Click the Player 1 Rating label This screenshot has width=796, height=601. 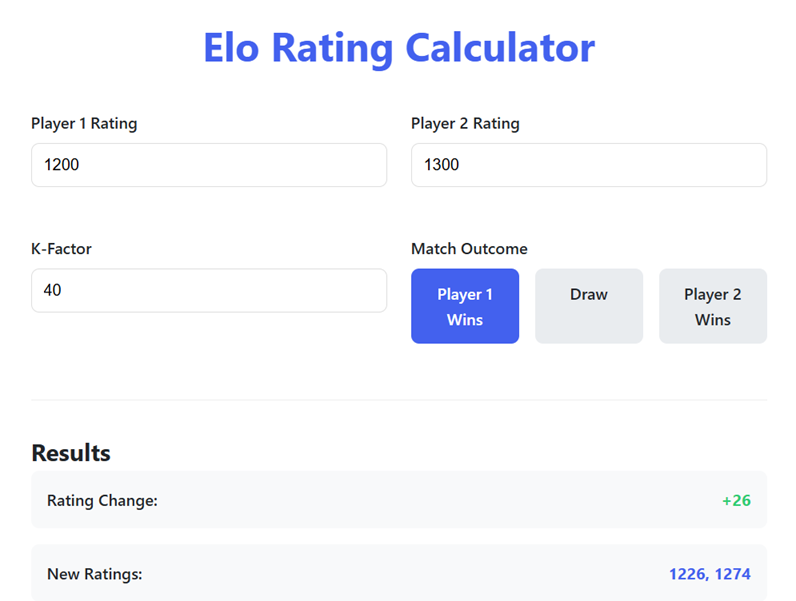coord(84,124)
